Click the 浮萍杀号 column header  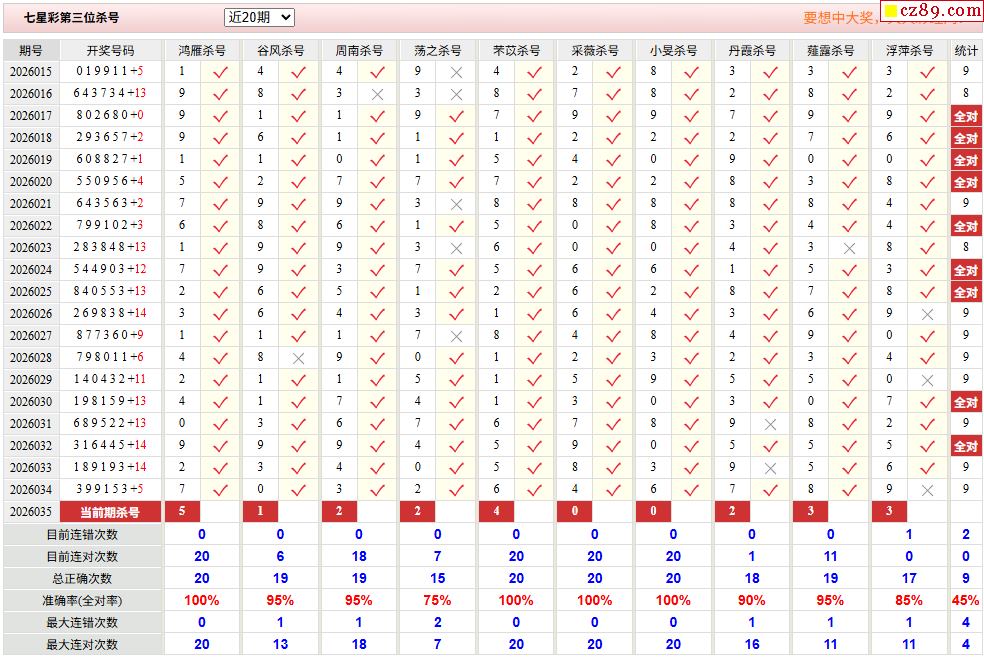909,50
